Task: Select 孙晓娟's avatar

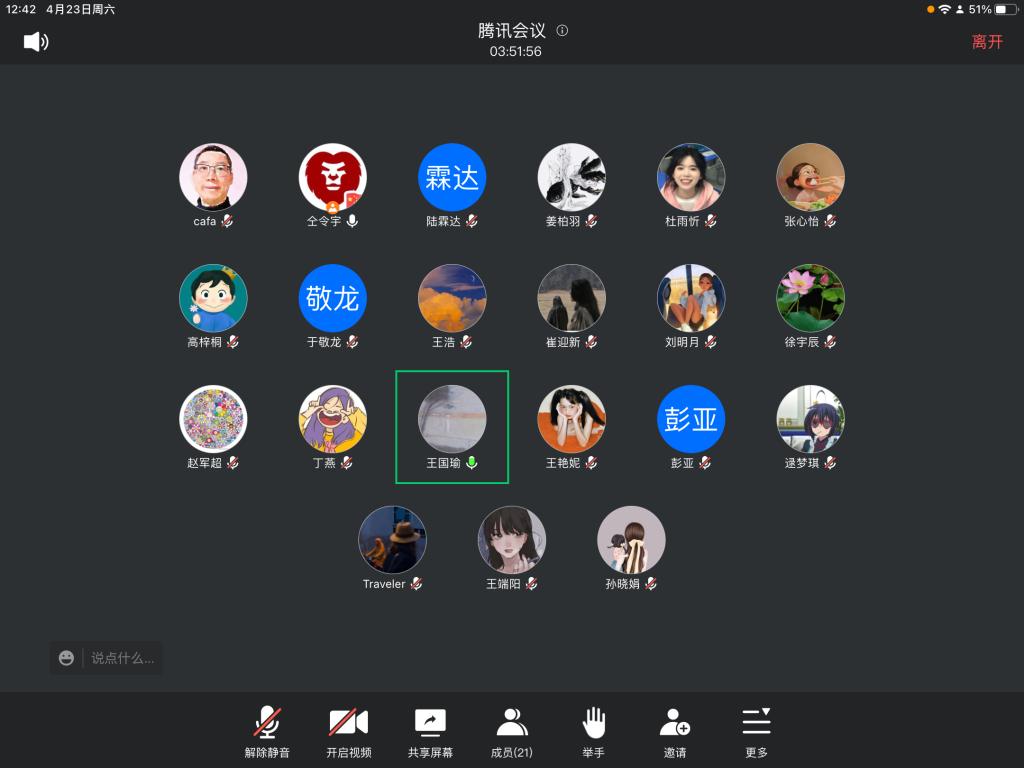Action: pyautogui.click(x=632, y=540)
